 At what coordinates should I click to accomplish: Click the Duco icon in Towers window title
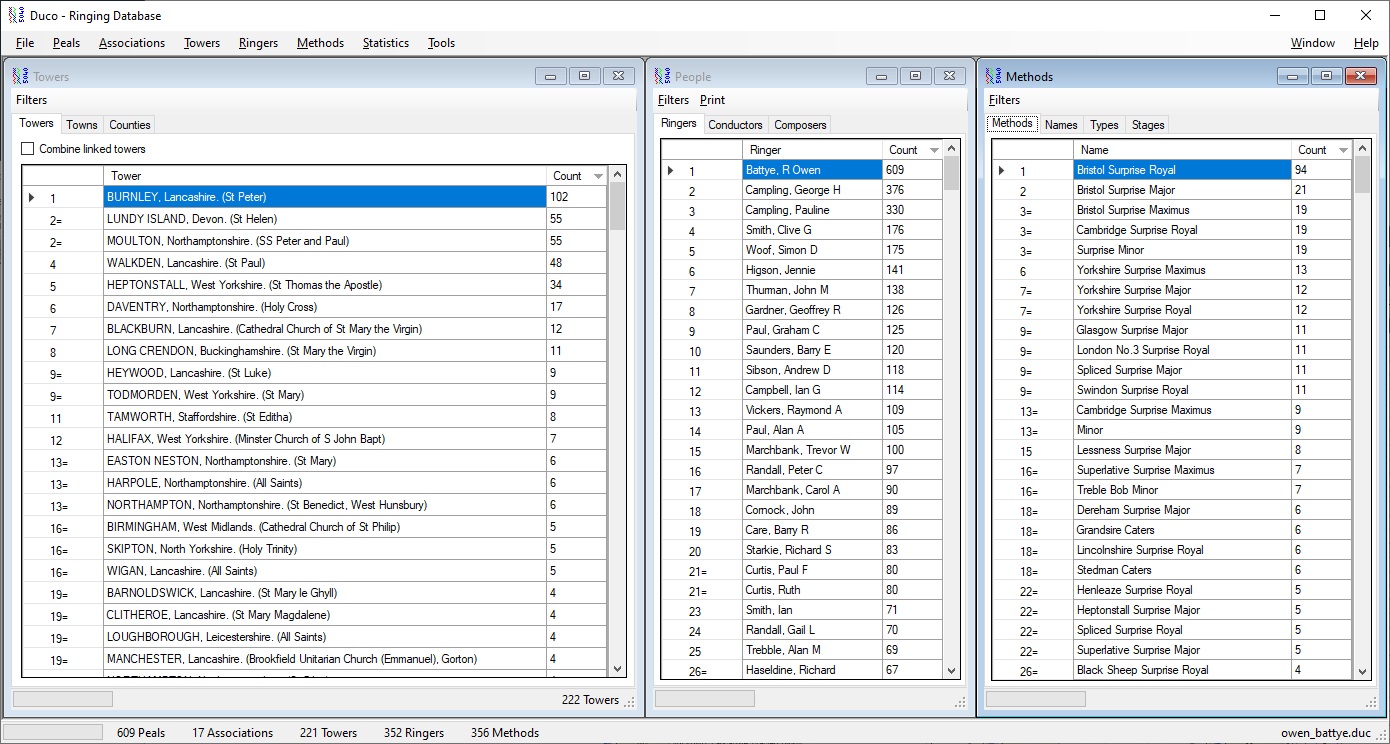[x=20, y=77]
